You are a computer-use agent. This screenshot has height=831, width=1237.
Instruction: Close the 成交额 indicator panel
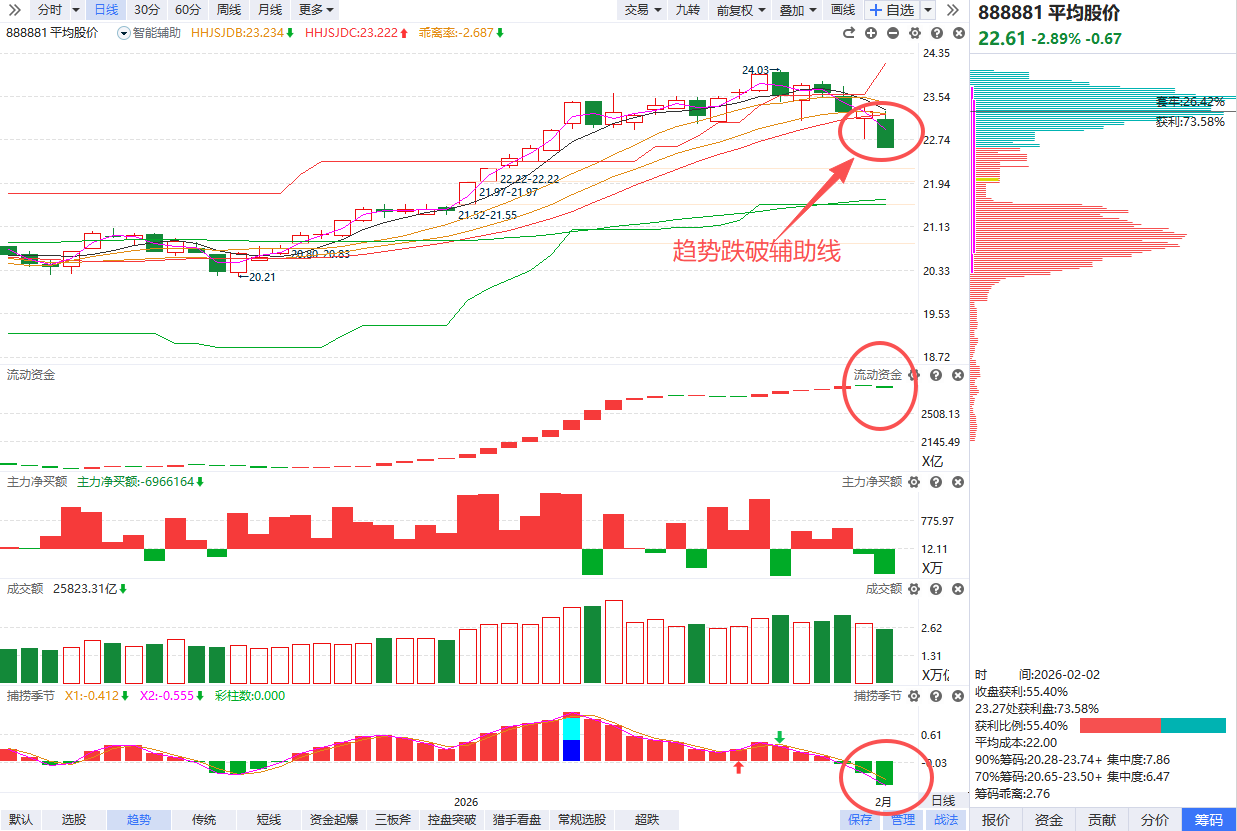coord(957,589)
